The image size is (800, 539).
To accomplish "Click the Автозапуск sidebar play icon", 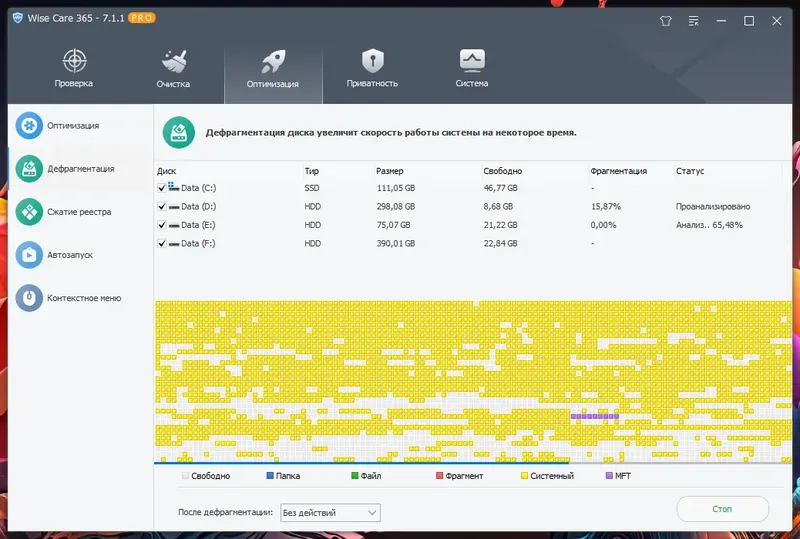I will tap(29, 255).
